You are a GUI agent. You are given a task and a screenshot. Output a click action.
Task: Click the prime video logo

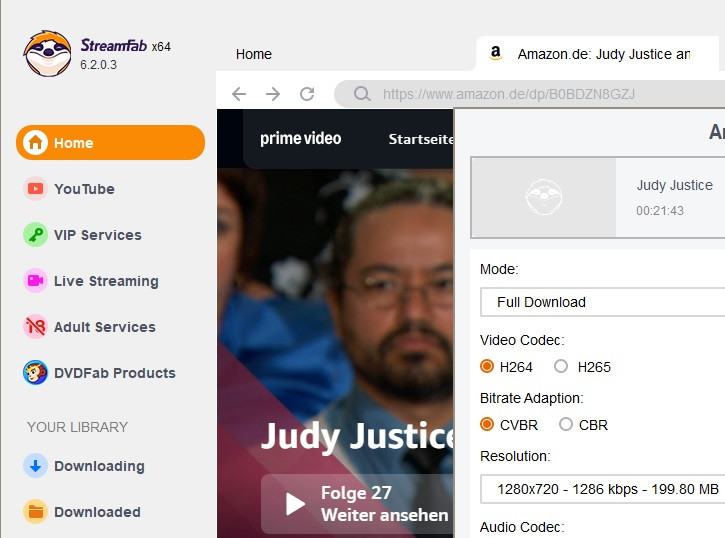tap(301, 138)
